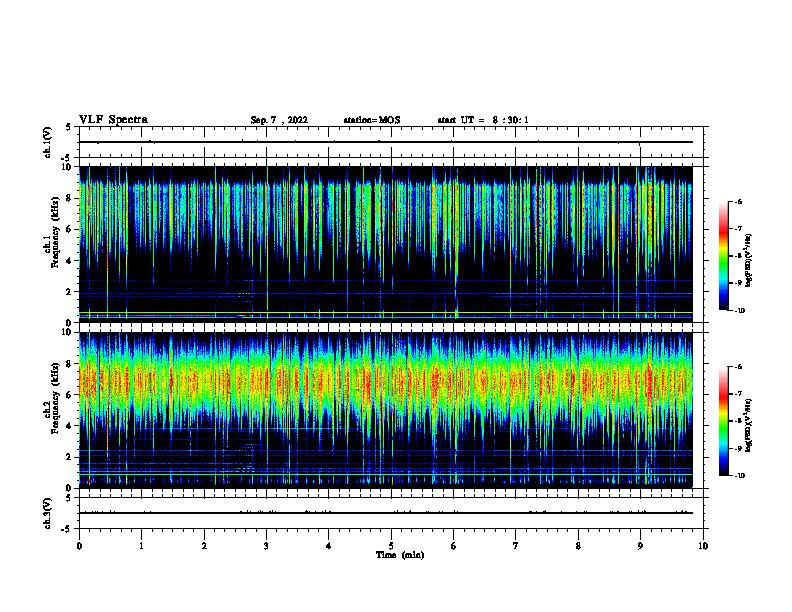Click the "0" tick label on the time axis
The width and height of the screenshot is (792, 612).
pyautogui.click(x=79, y=546)
